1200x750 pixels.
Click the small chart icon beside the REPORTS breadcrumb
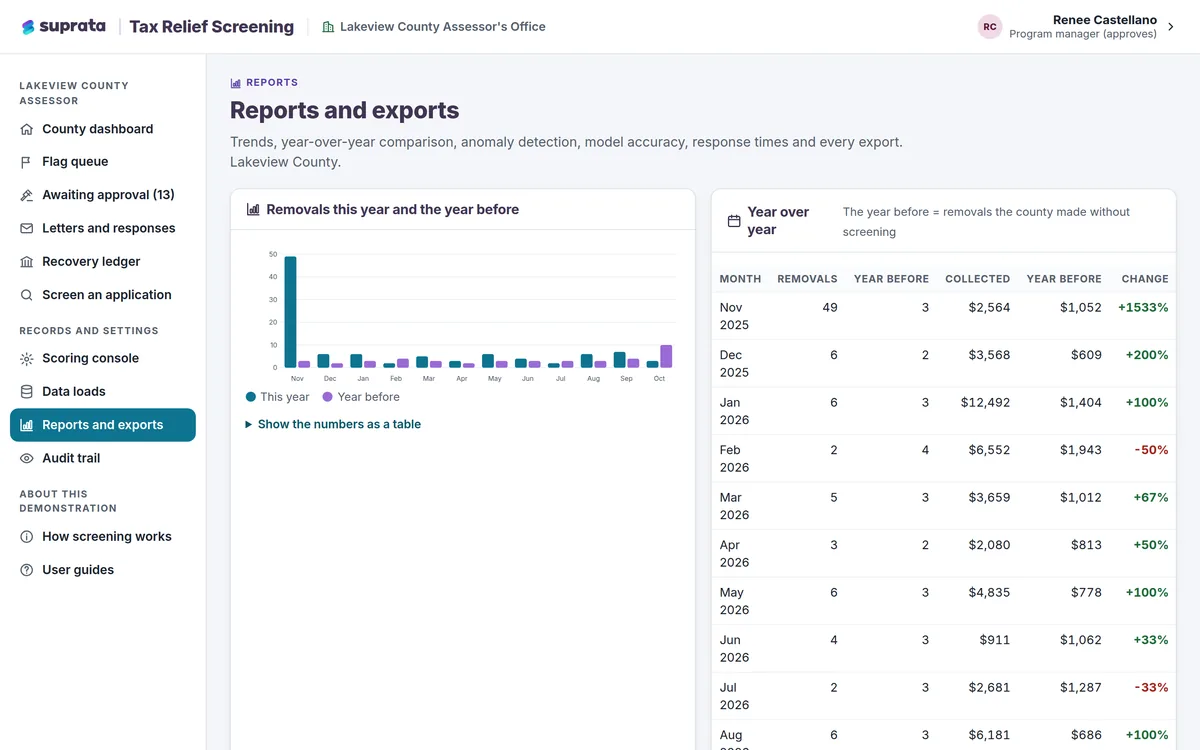point(236,83)
